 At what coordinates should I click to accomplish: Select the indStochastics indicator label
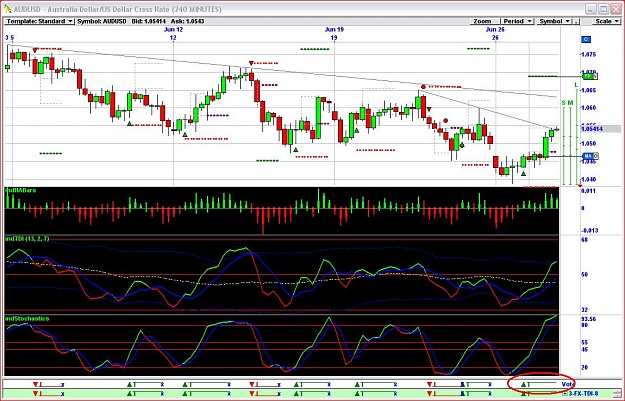click(x=27, y=318)
